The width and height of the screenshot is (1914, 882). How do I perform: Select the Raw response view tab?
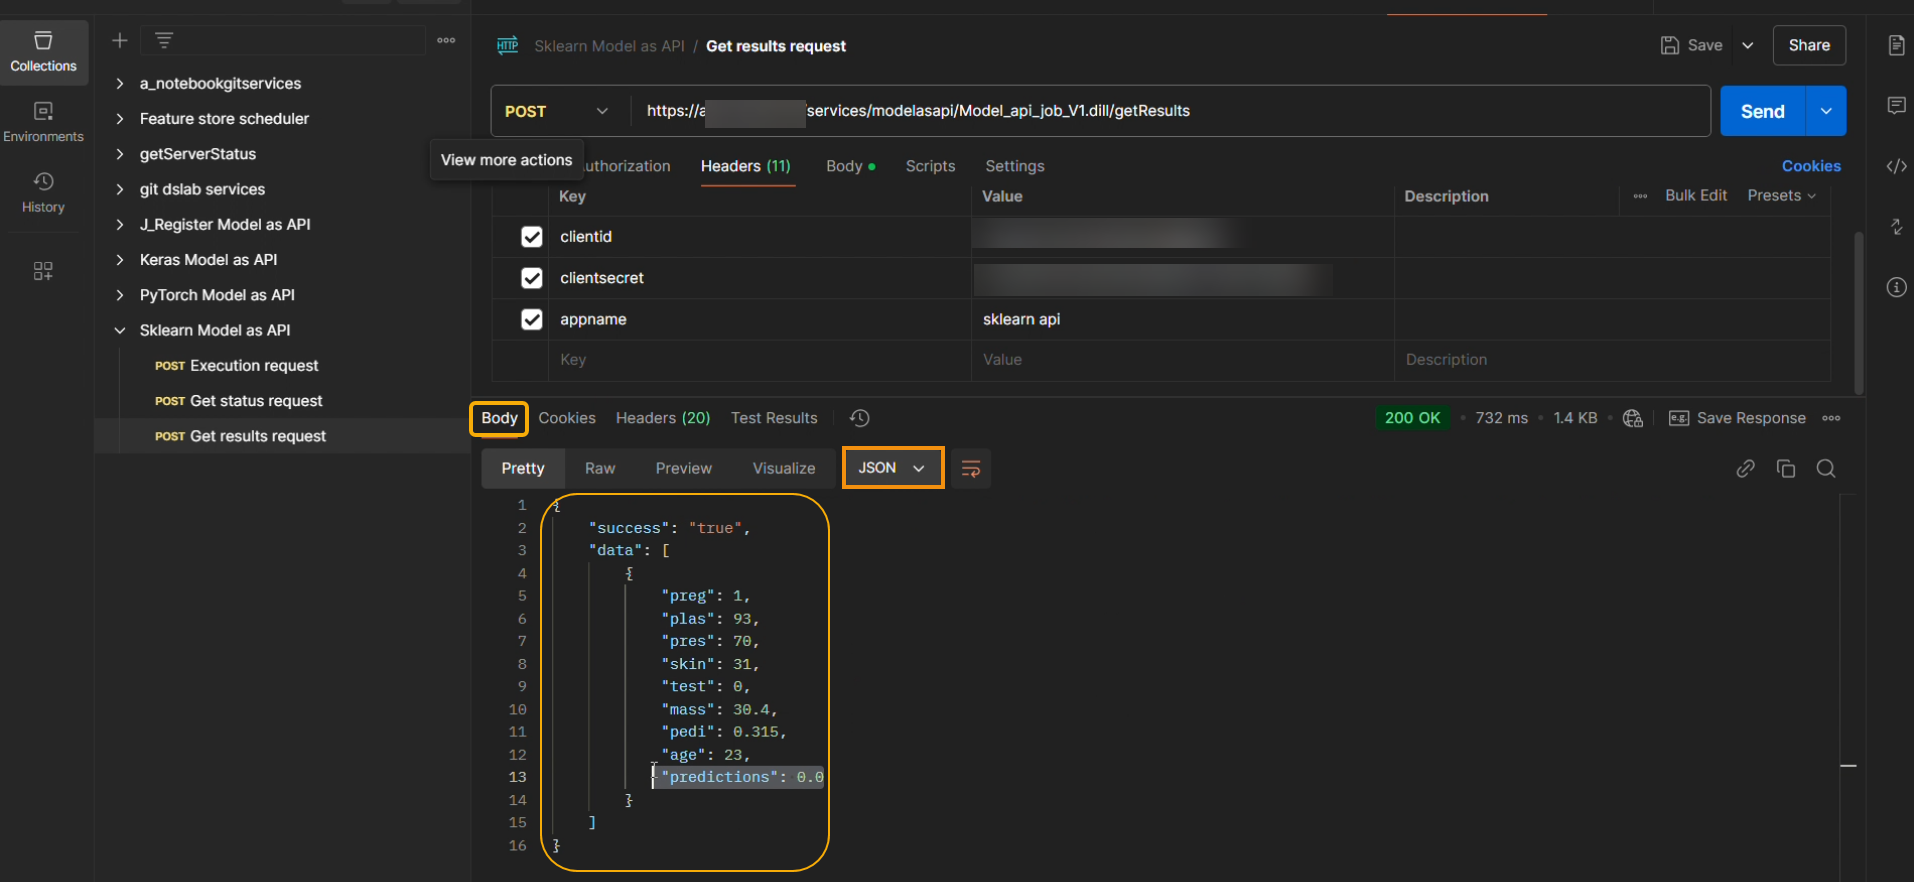point(600,469)
